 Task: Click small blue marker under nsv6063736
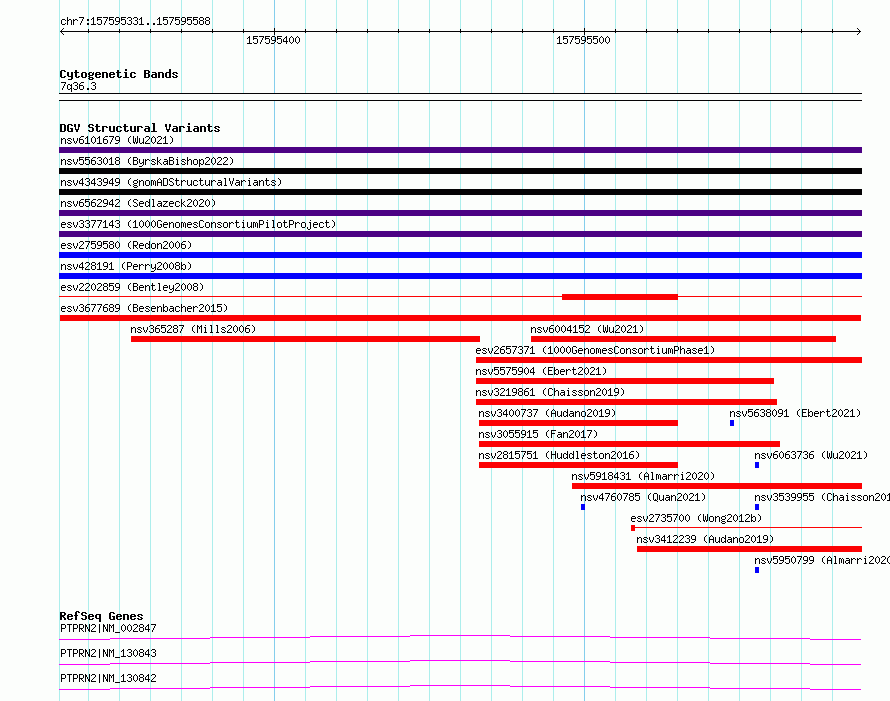tap(757, 465)
